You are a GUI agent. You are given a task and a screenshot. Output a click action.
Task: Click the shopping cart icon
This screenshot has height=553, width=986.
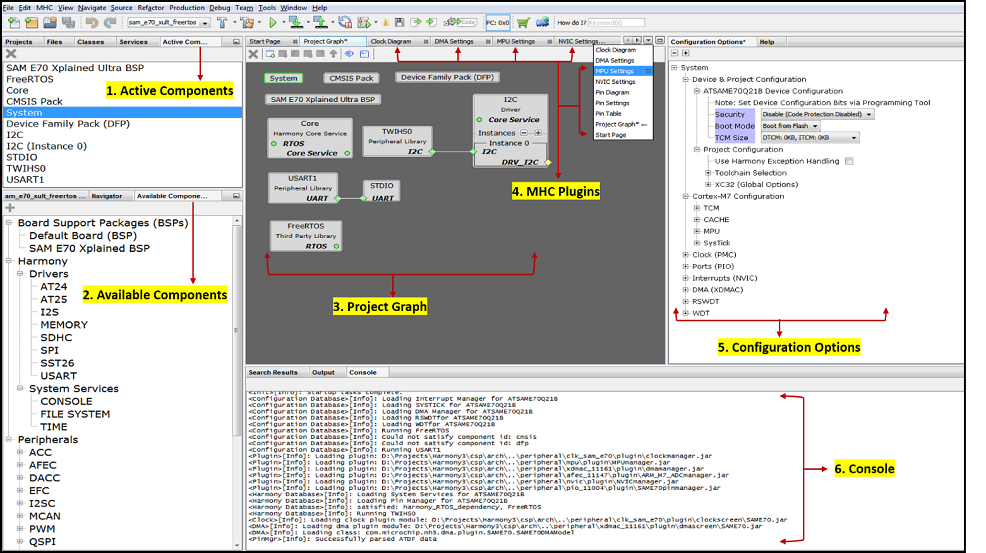[523, 23]
